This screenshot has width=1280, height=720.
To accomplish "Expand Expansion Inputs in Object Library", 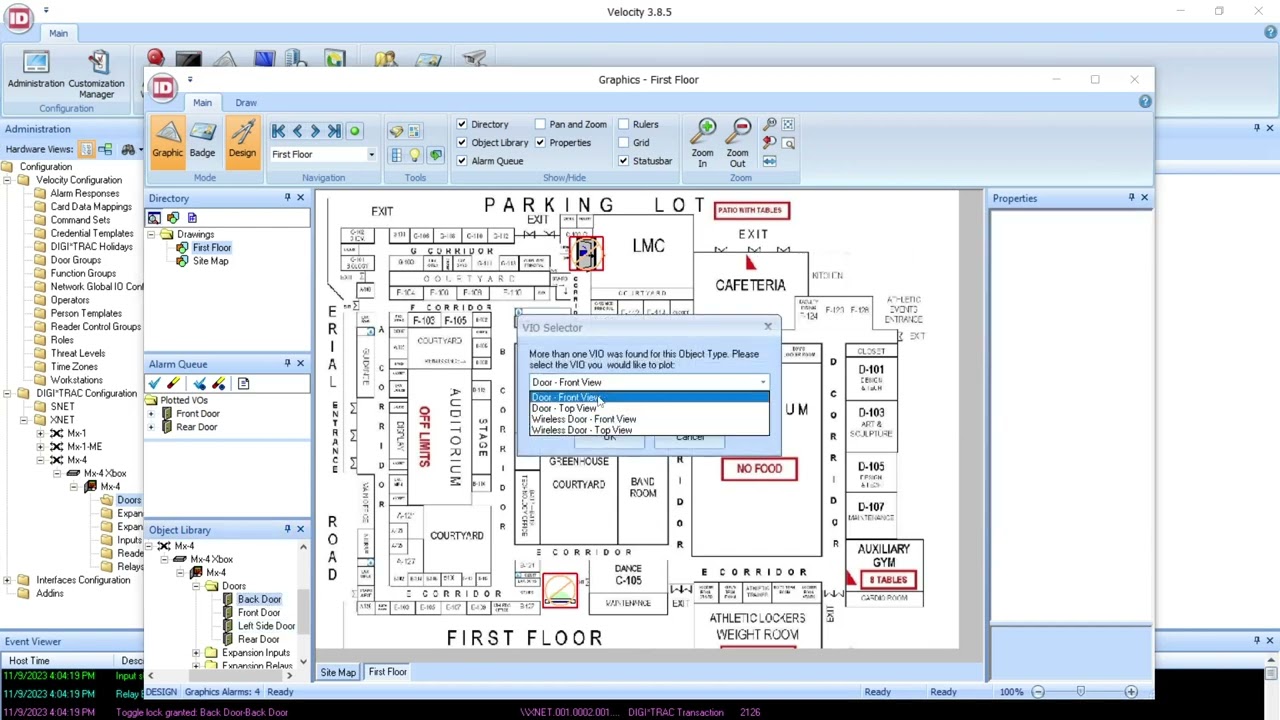I will click(x=197, y=653).
